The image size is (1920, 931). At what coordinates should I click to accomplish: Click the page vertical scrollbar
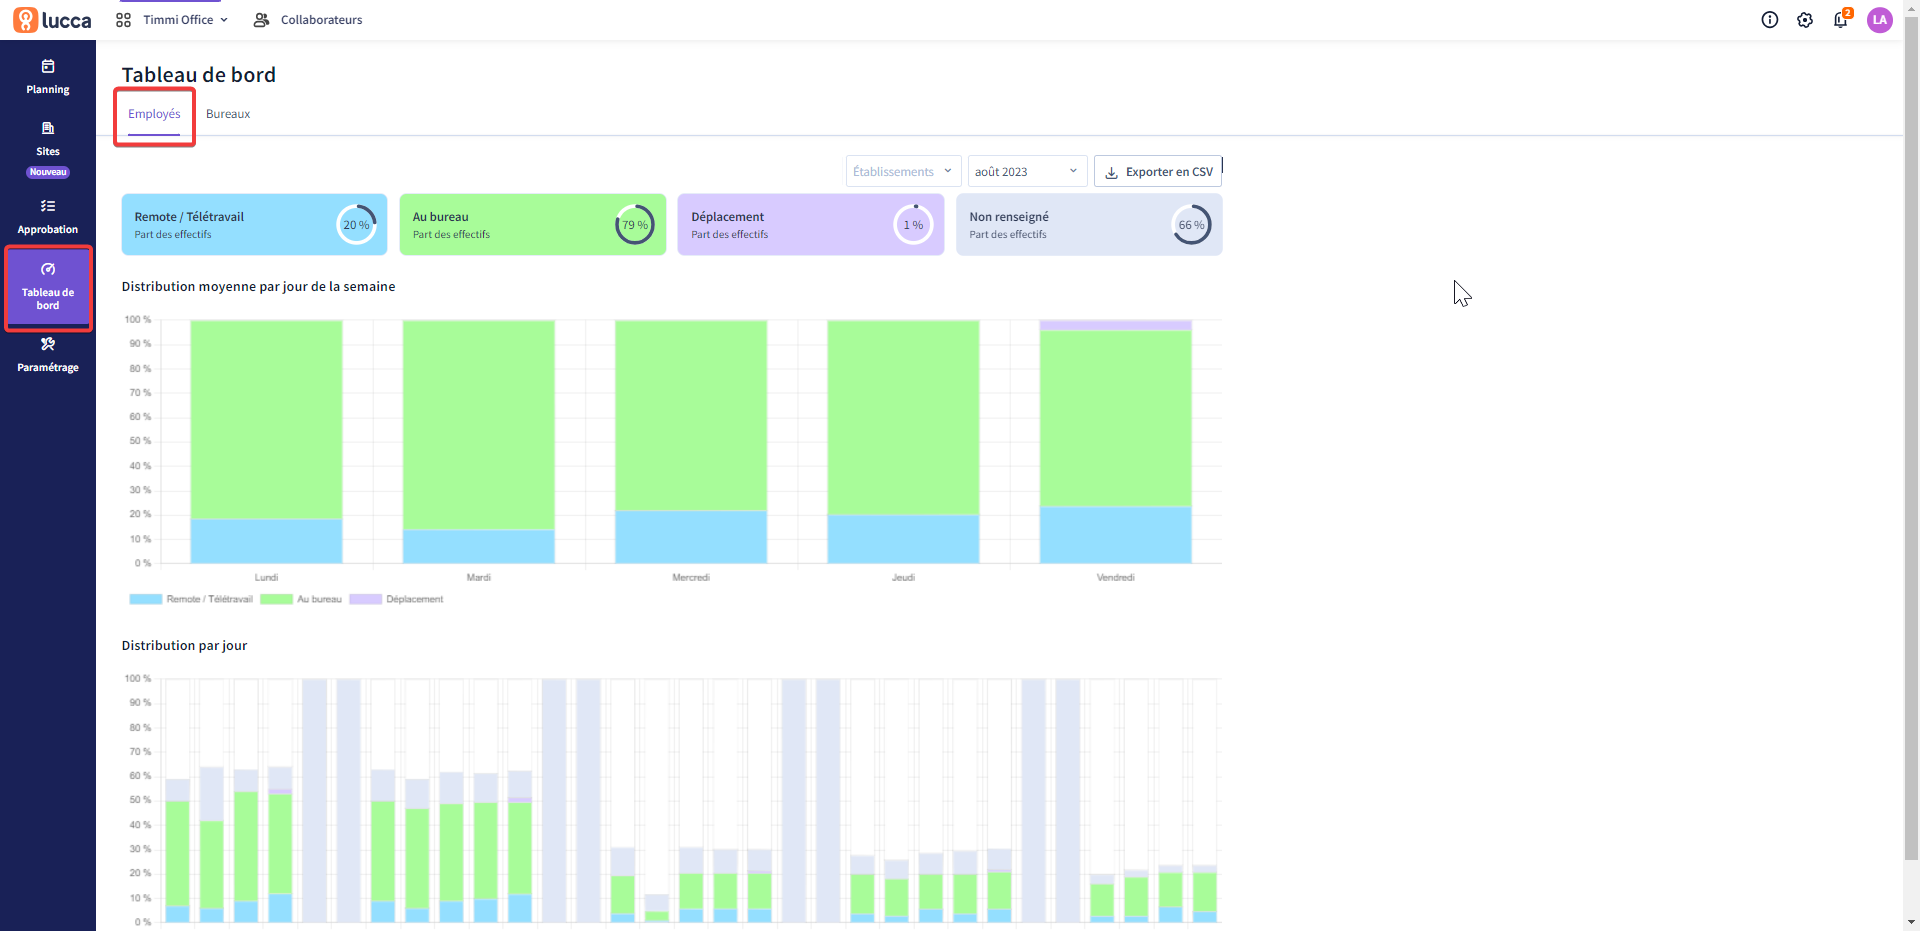[1911, 440]
